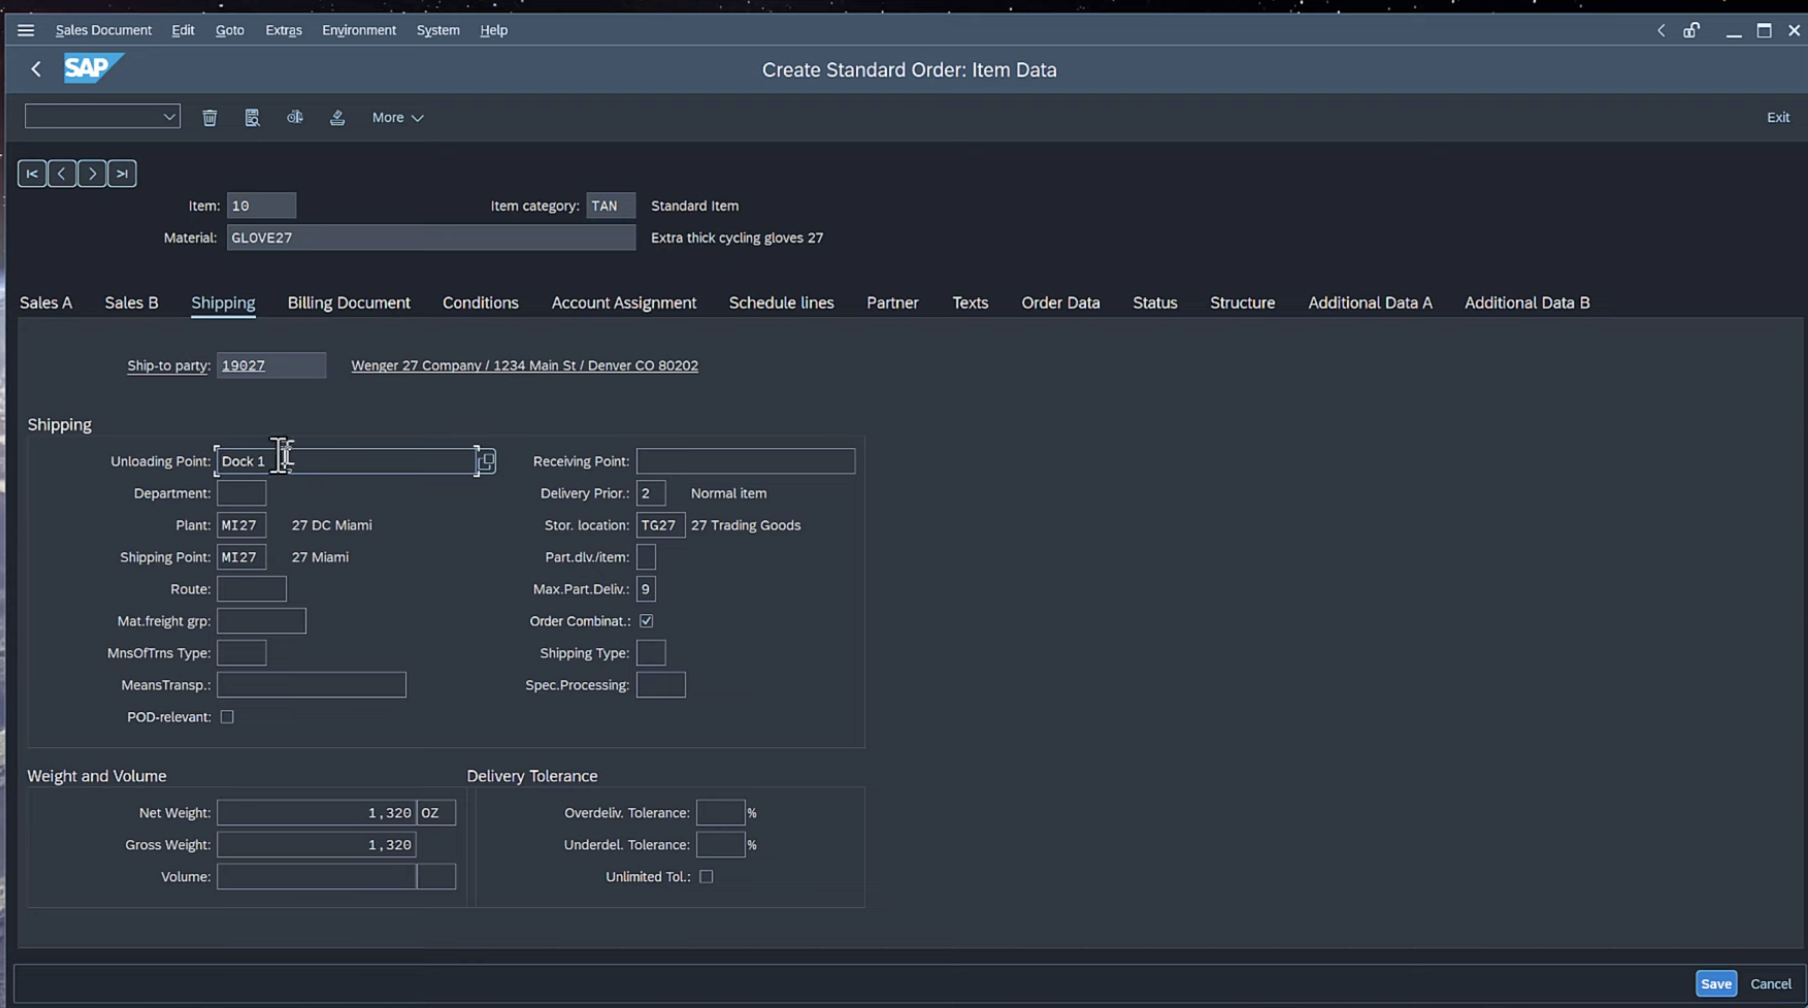
Task: Open the command field dropdown
Action: click(x=169, y=117)
